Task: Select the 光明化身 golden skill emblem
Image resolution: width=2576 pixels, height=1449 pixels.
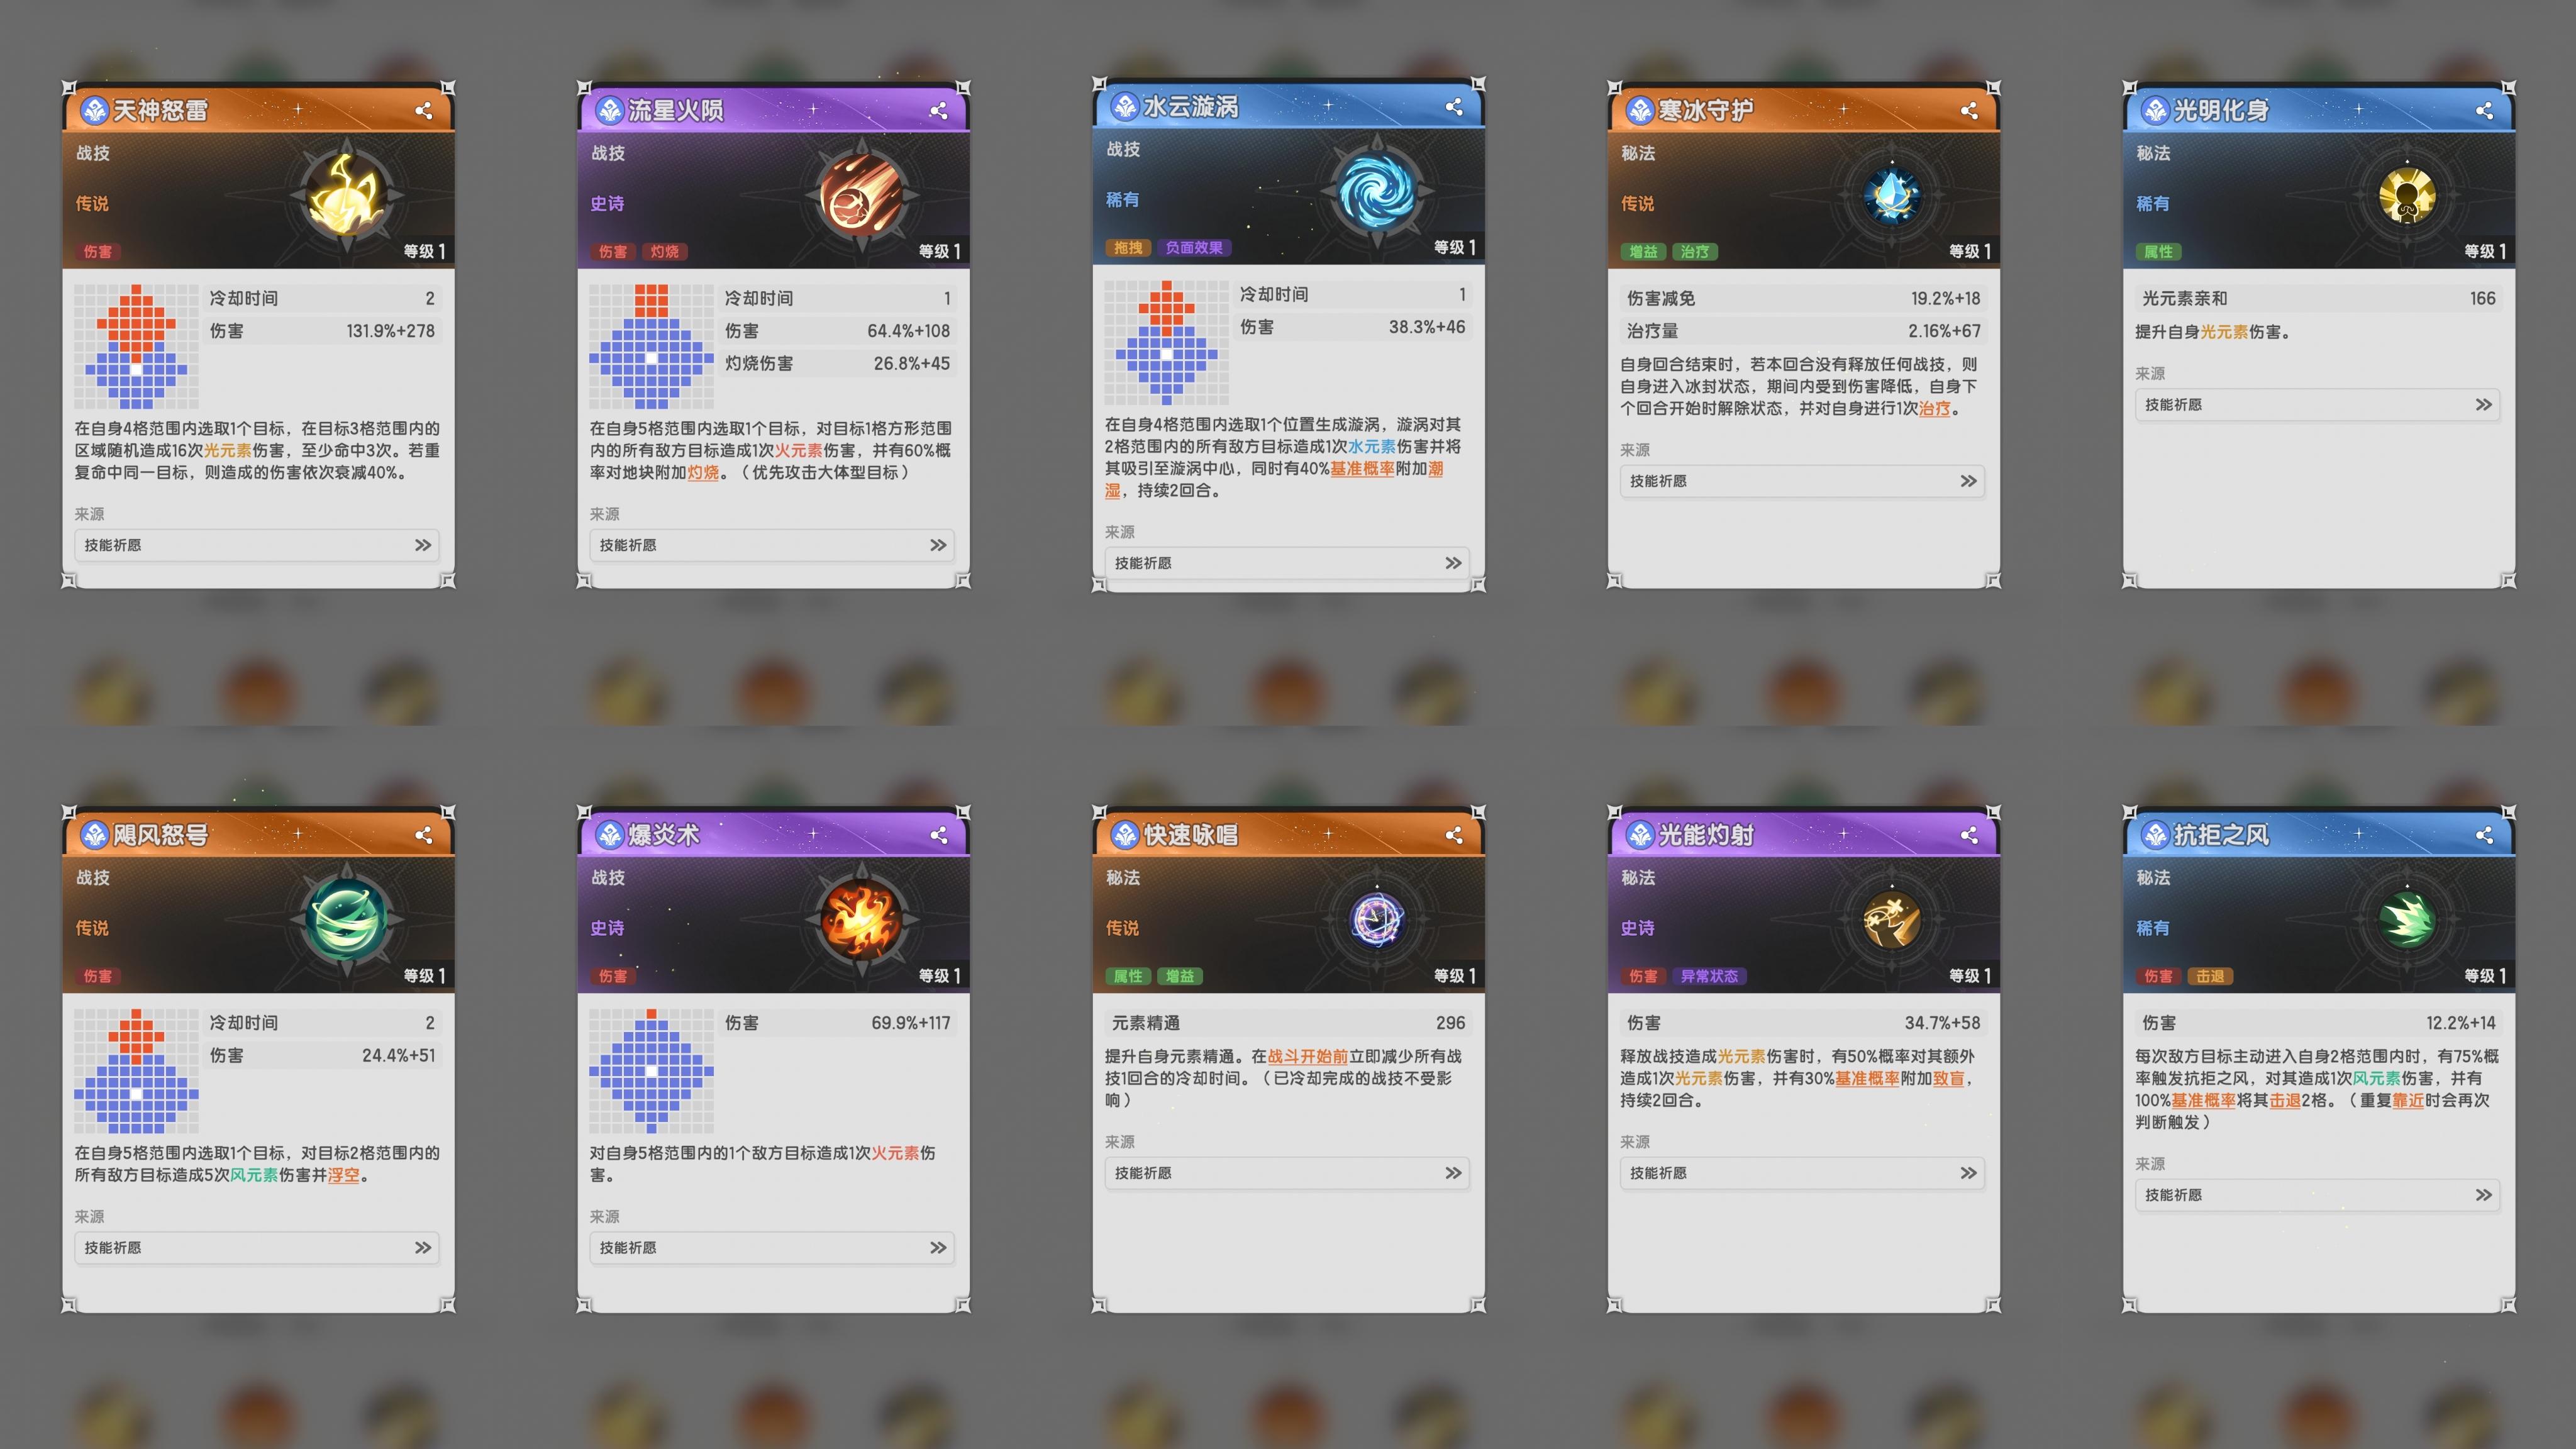Action: (x=2407, y=196)
